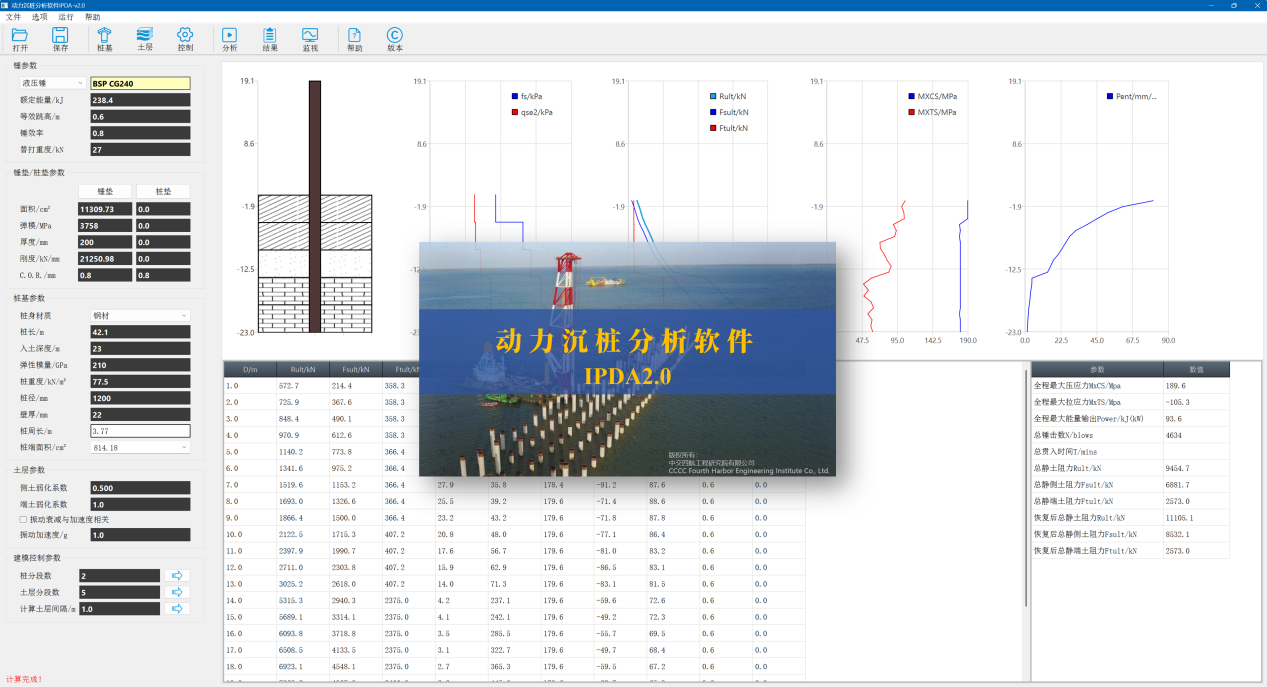Click the 桩垫 button
Screen dimensions: 1267x687
click(x=163, y=191)
